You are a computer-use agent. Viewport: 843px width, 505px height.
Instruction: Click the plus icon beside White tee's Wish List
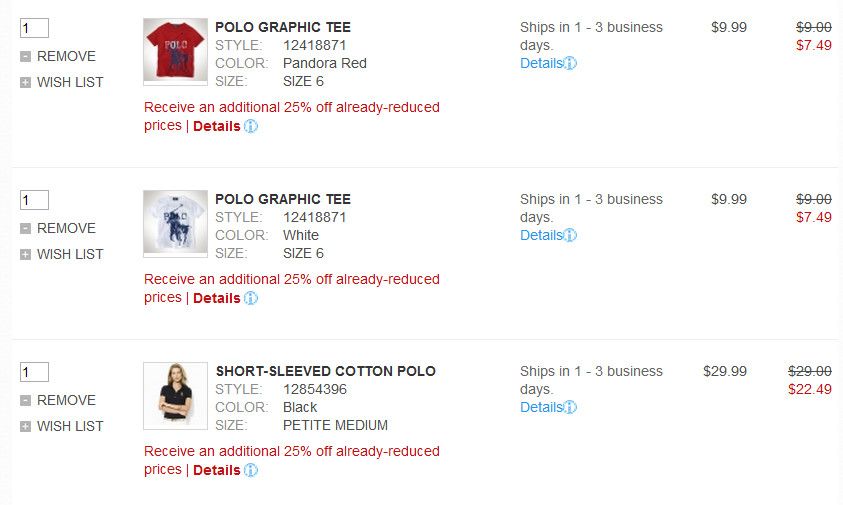click(25, 255)
